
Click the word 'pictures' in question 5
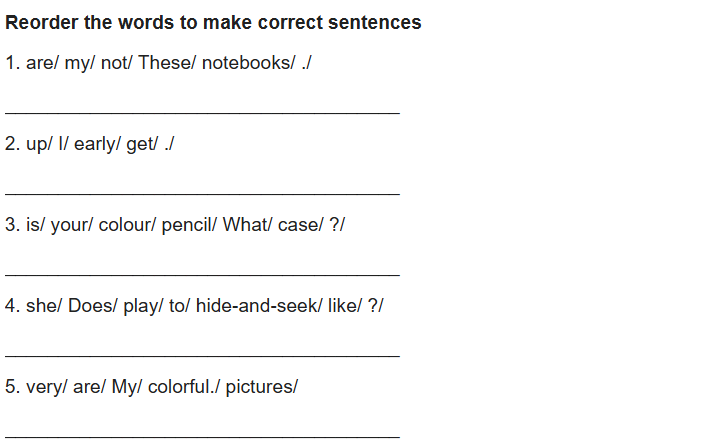[x=259, y=388]
